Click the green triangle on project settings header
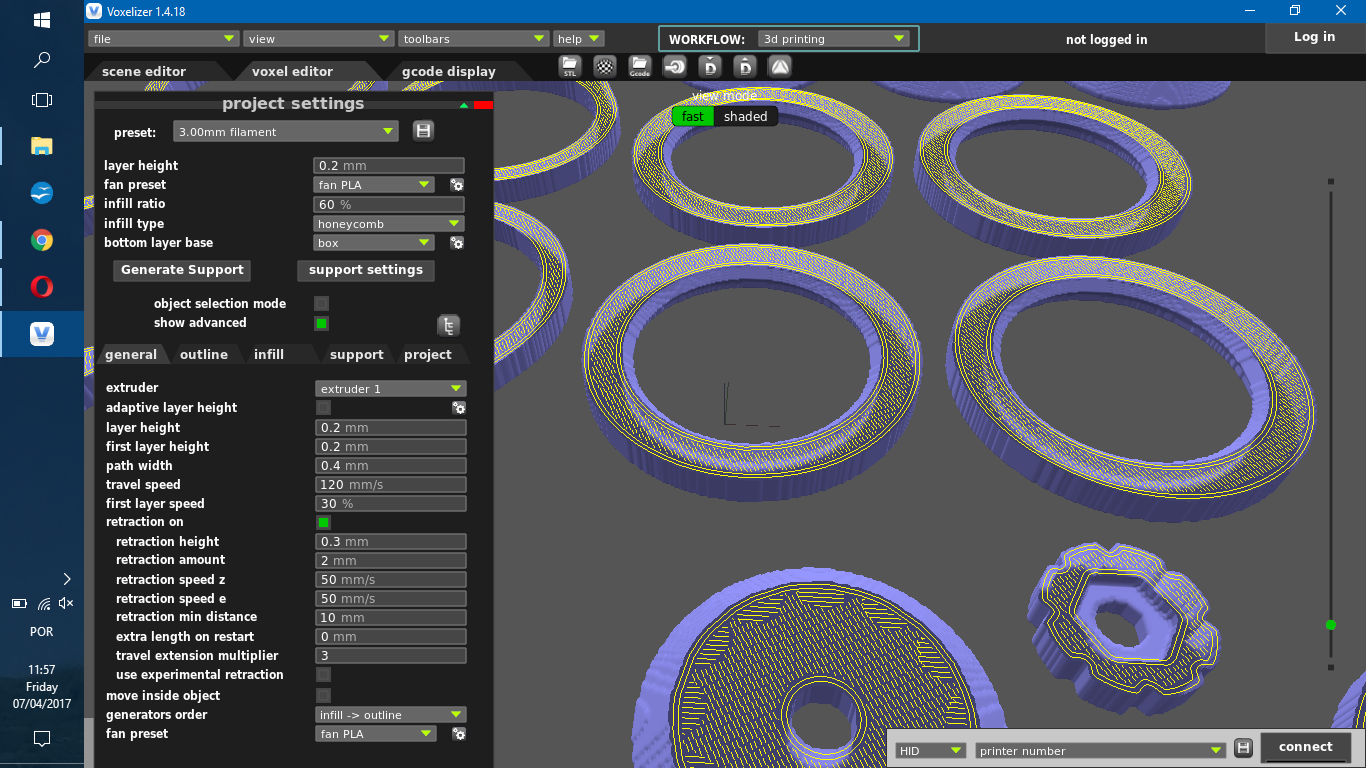The height and width of the screenshot is (768, 1366). pos(463,105)
